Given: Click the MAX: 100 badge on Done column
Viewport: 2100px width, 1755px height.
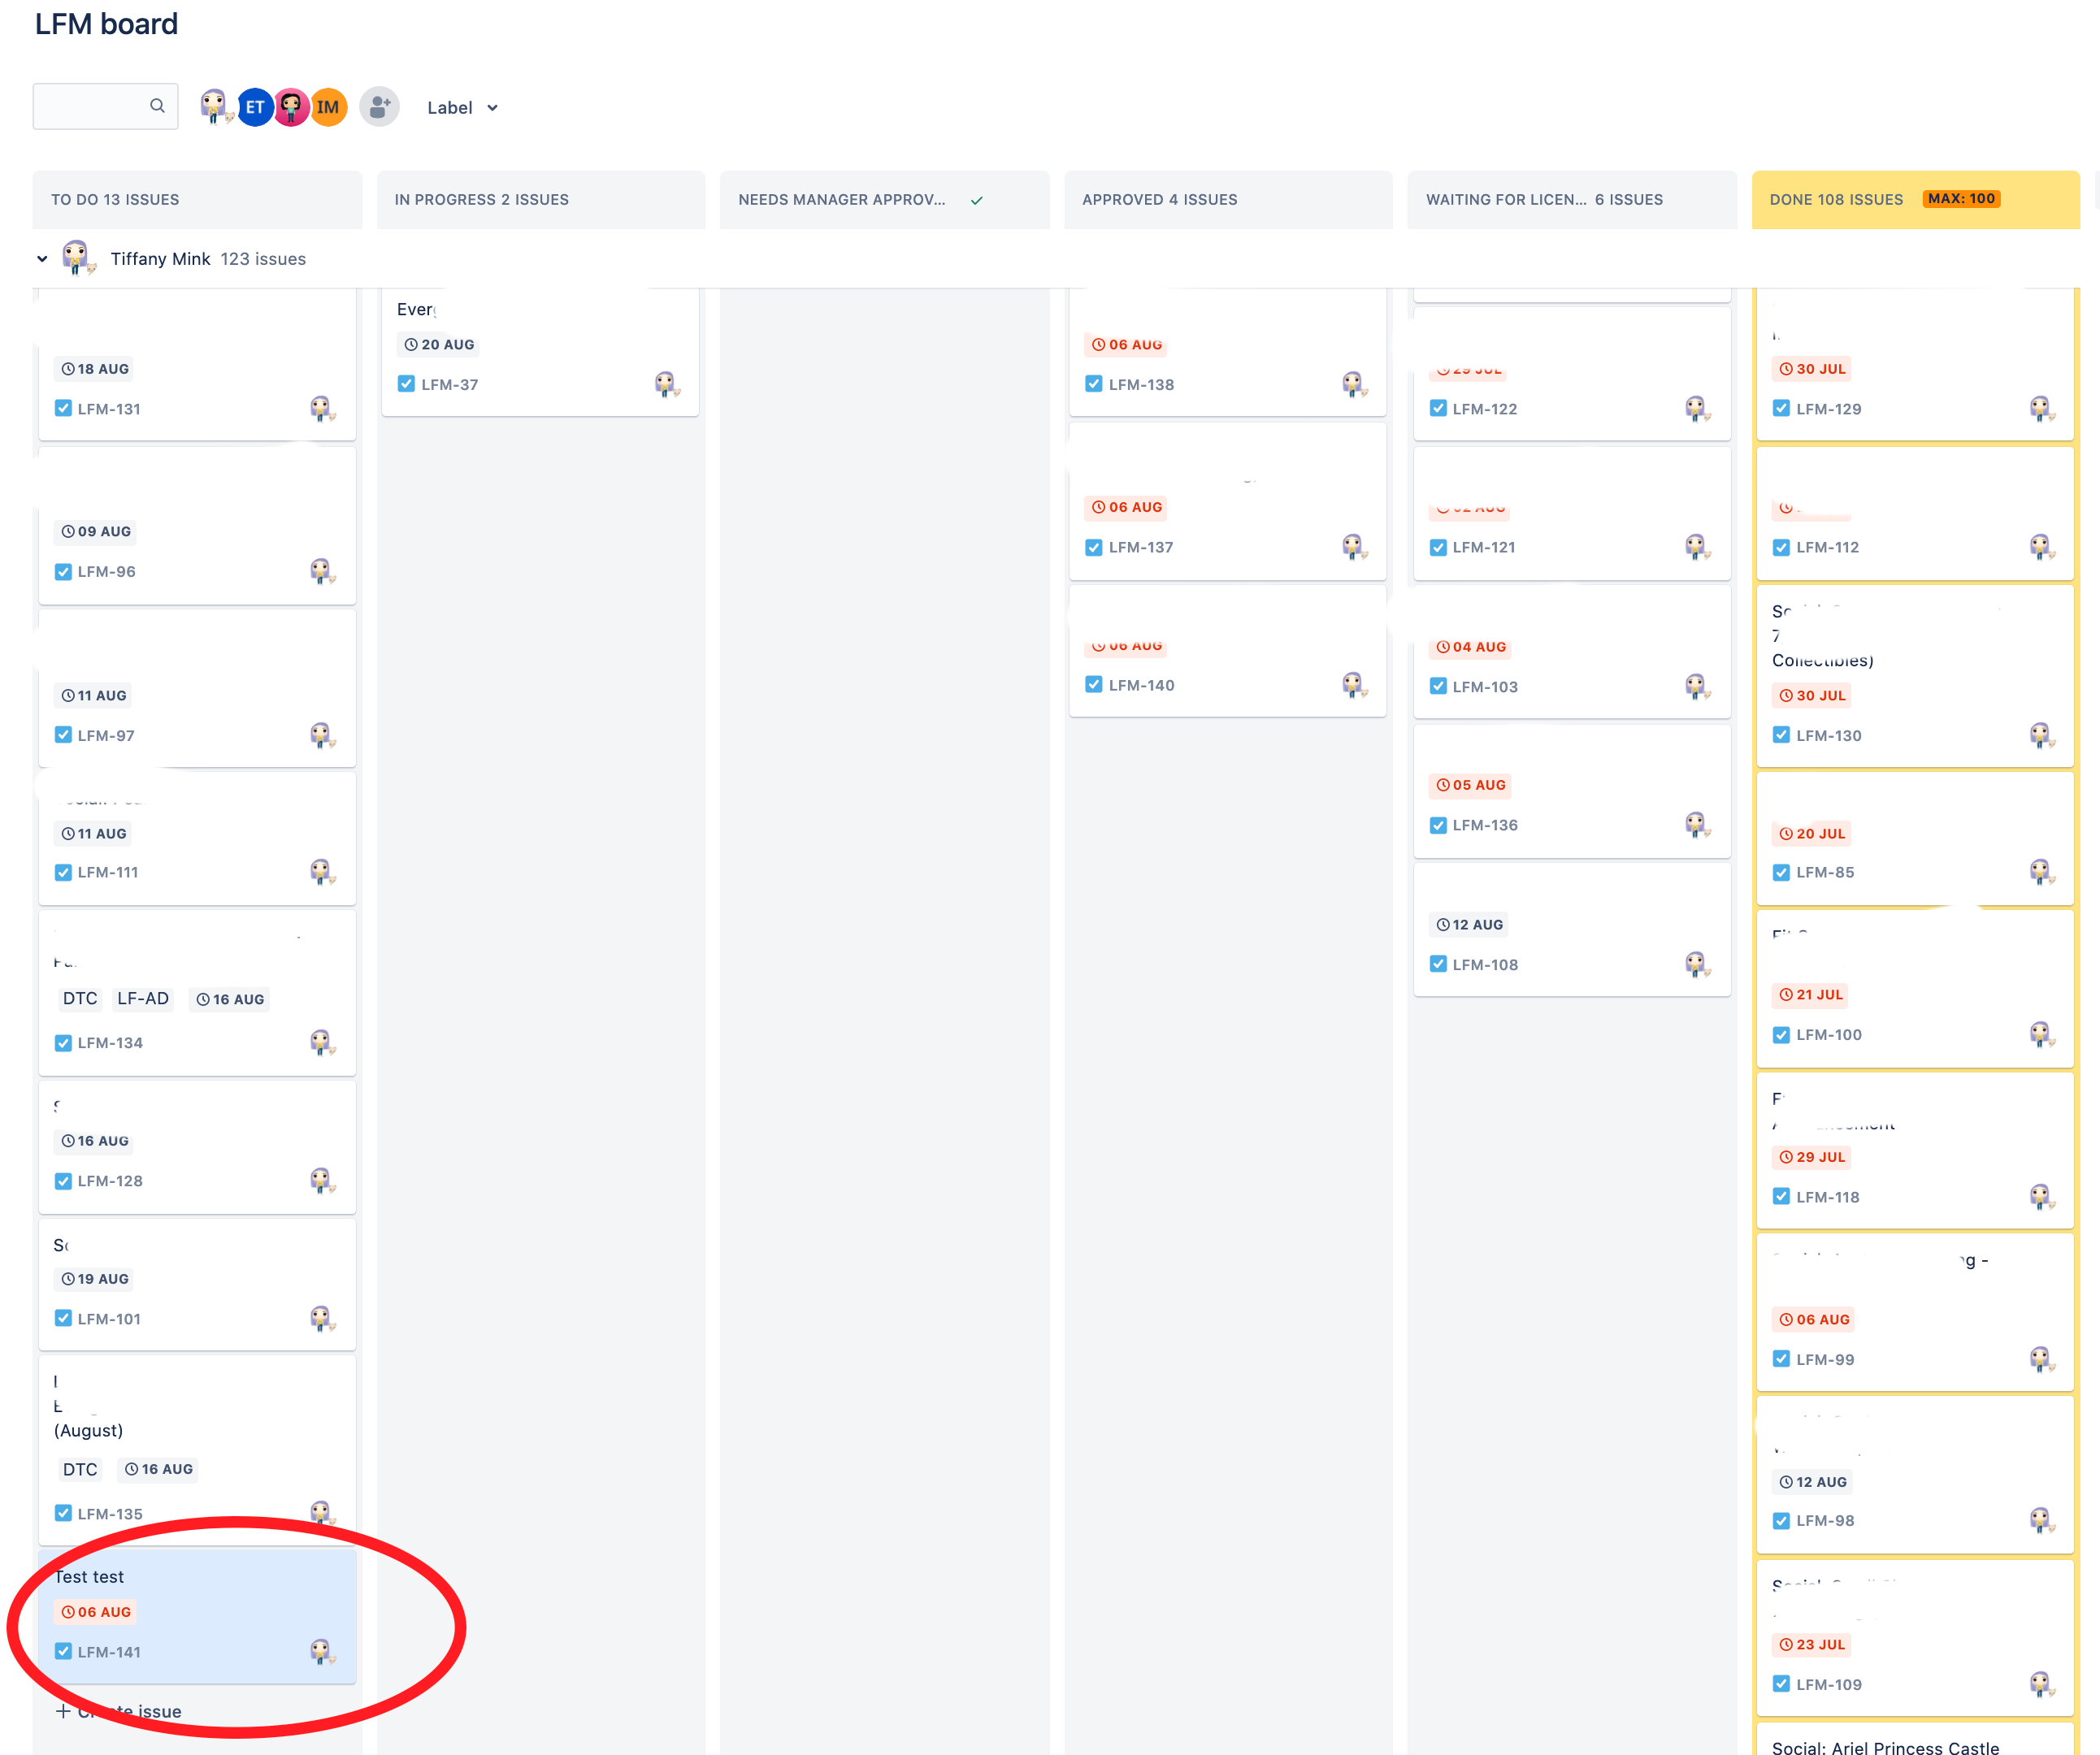Looking at the screenshot, I should [x=1961, y=198].
